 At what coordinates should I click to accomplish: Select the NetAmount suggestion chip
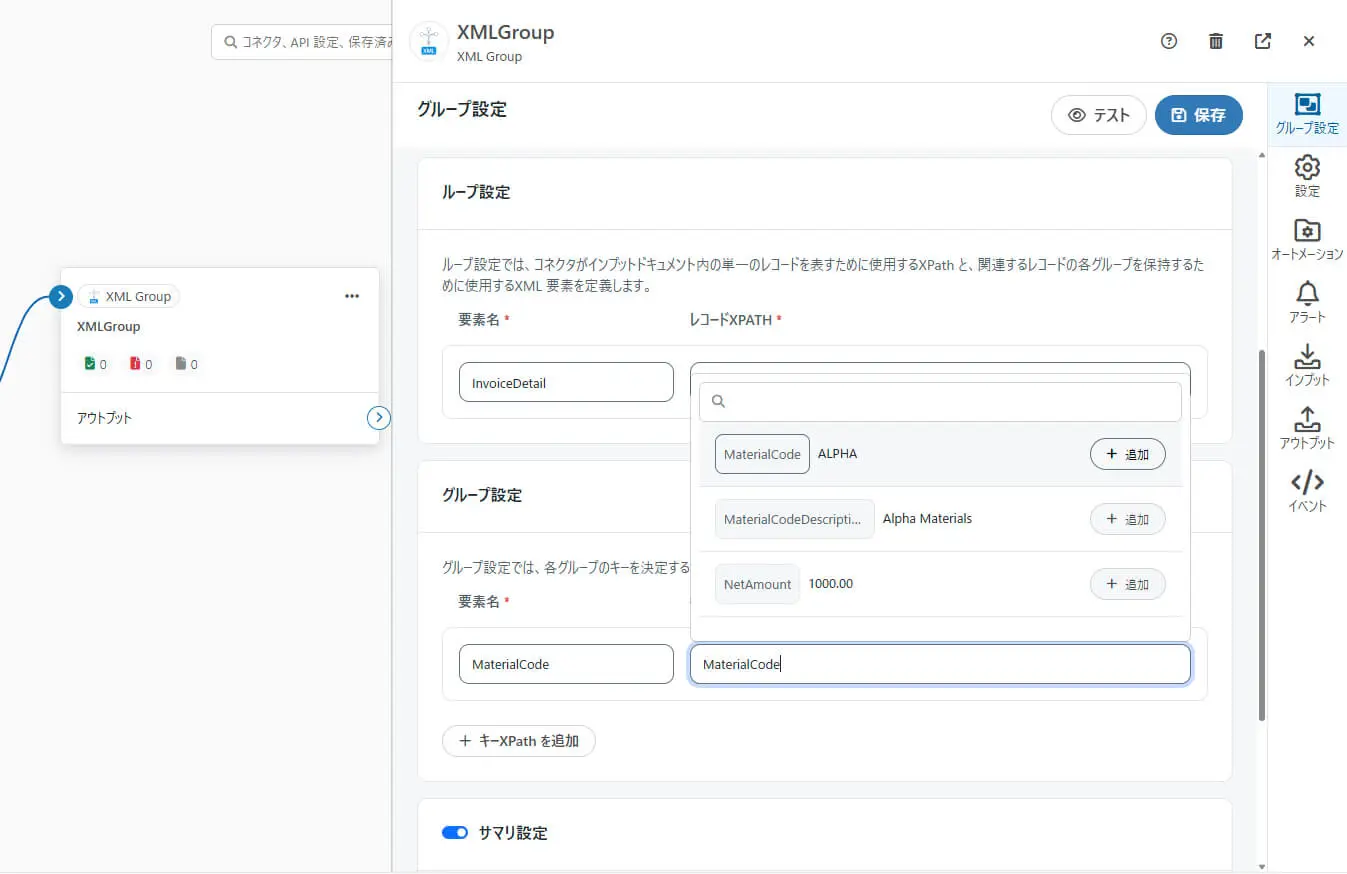coord(757,584)
